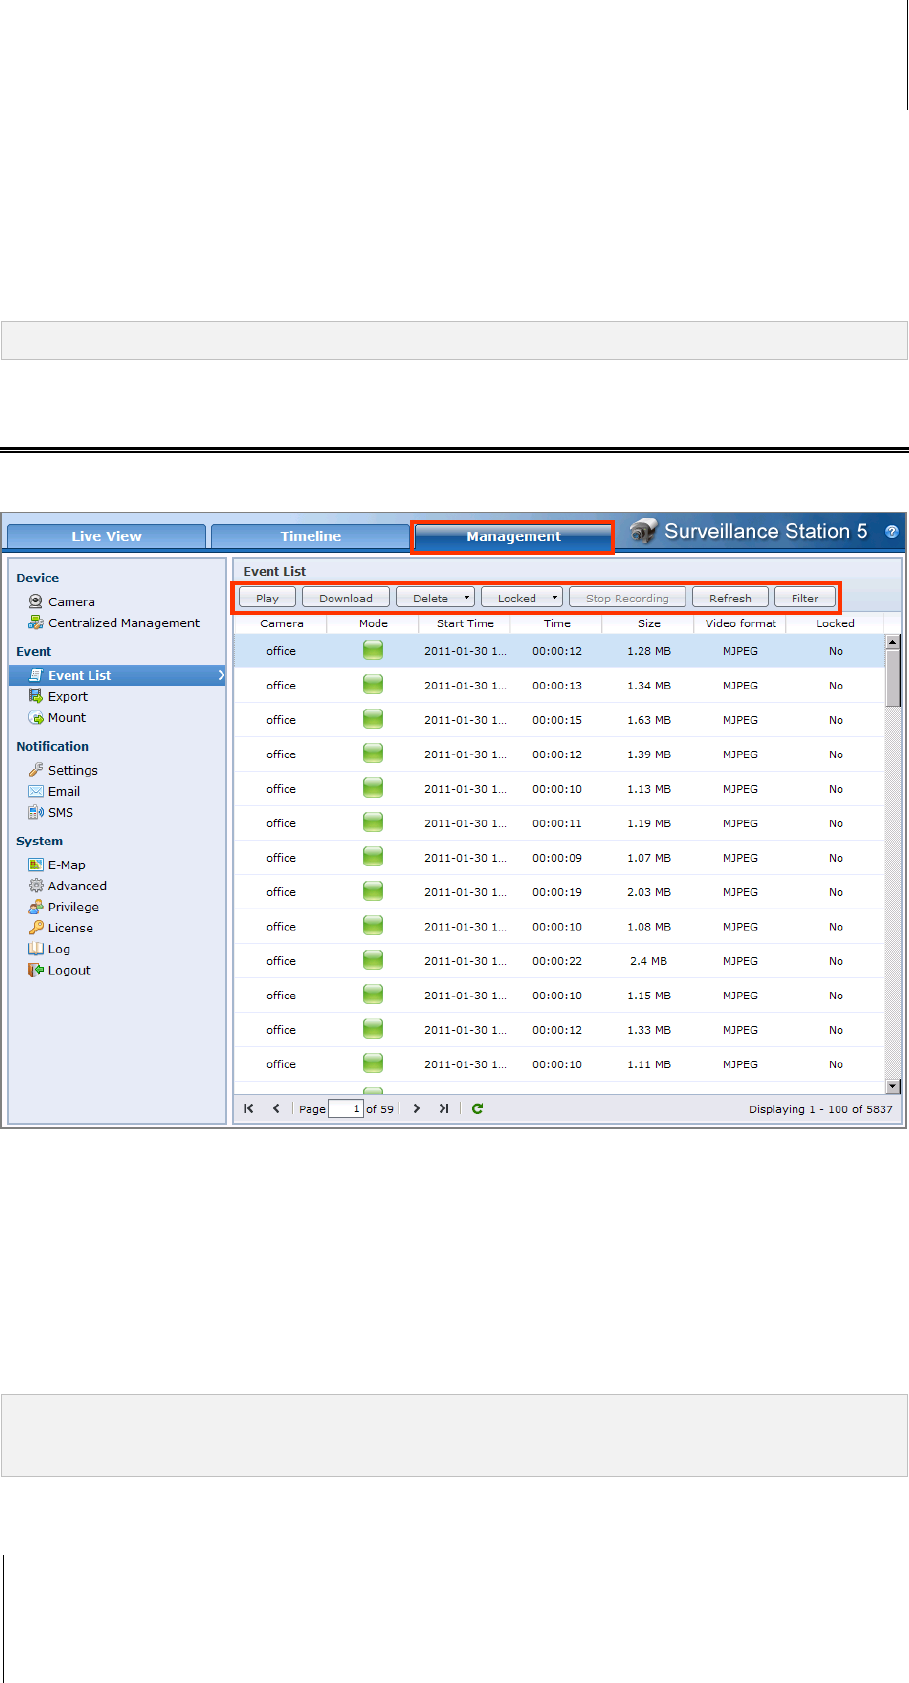909x1683 pixels.
Task: Select the event row lasting 00:00:11
Action: pos(560,823)
